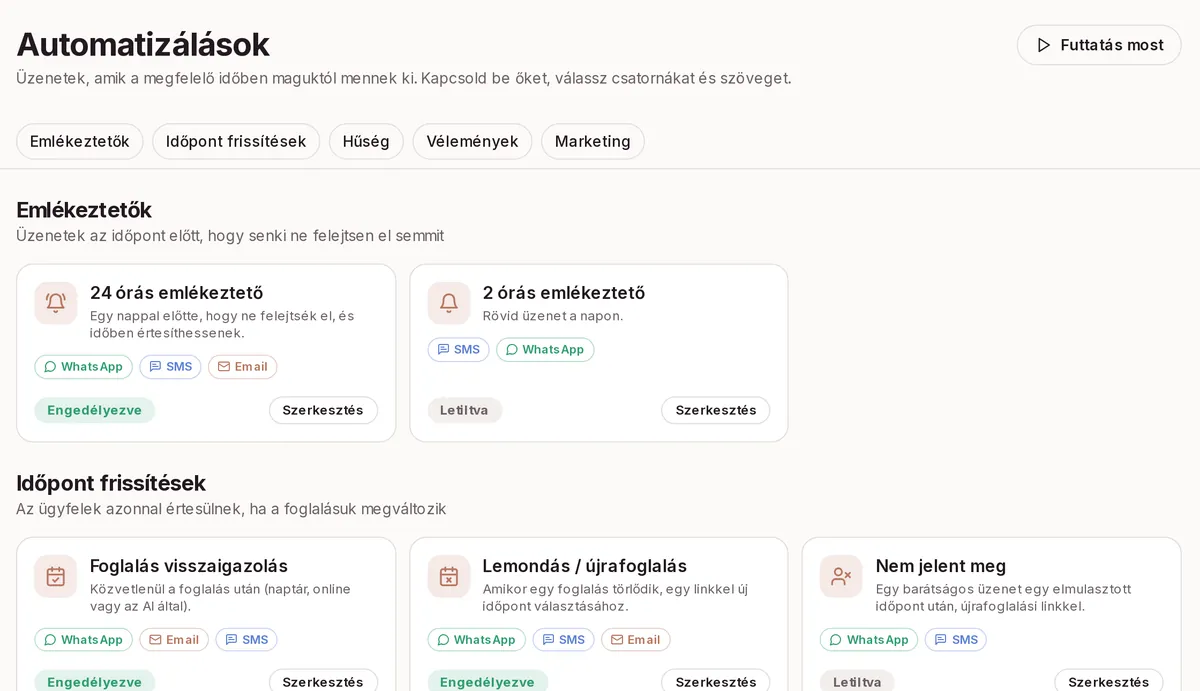The image size is (1200, 691).
Task: Click the calendar-x icon of Lemondás / újrafoglalás
Action: [449, 576]
